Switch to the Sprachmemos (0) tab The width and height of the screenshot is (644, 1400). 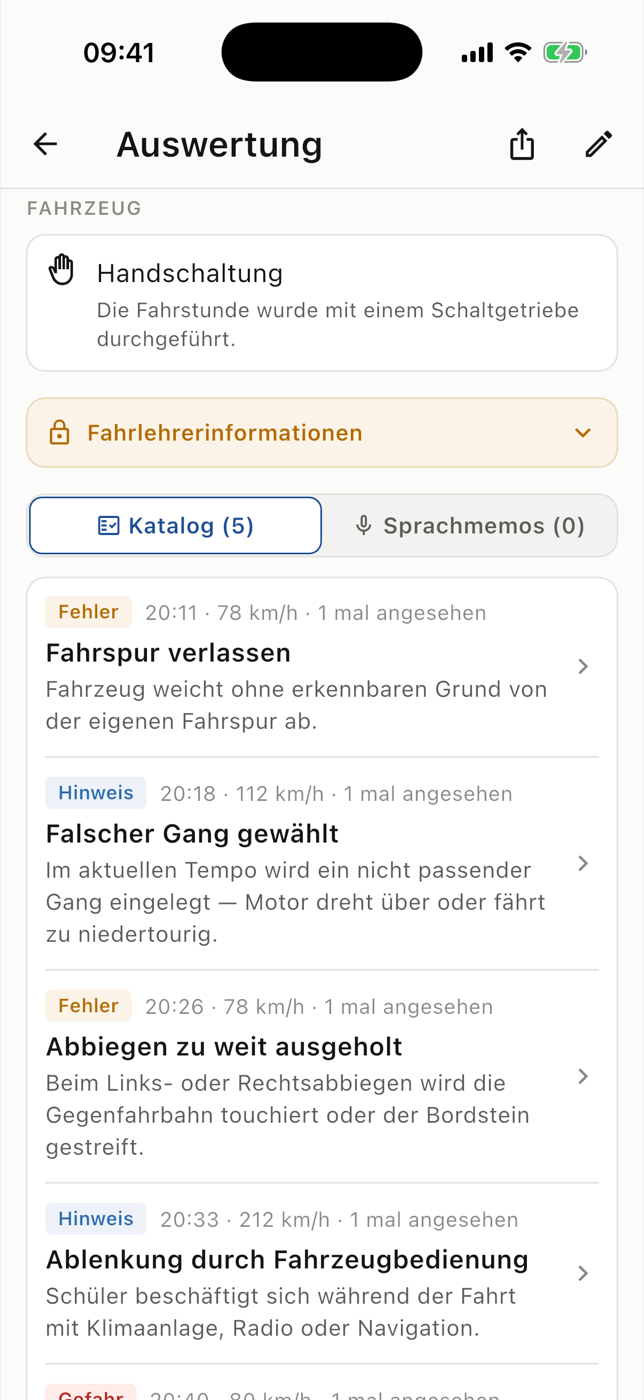[469, 525]
